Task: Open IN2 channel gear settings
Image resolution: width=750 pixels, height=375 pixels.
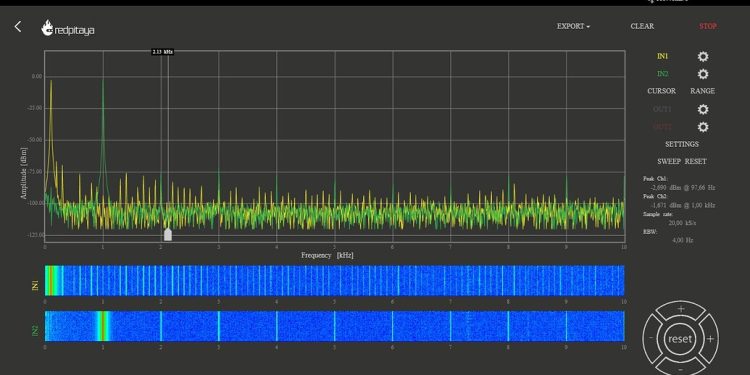Action: click(702, 74)
